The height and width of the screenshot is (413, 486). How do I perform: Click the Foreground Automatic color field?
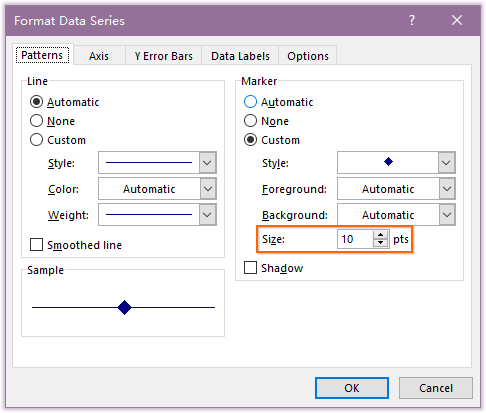click(x=388, y=189)
